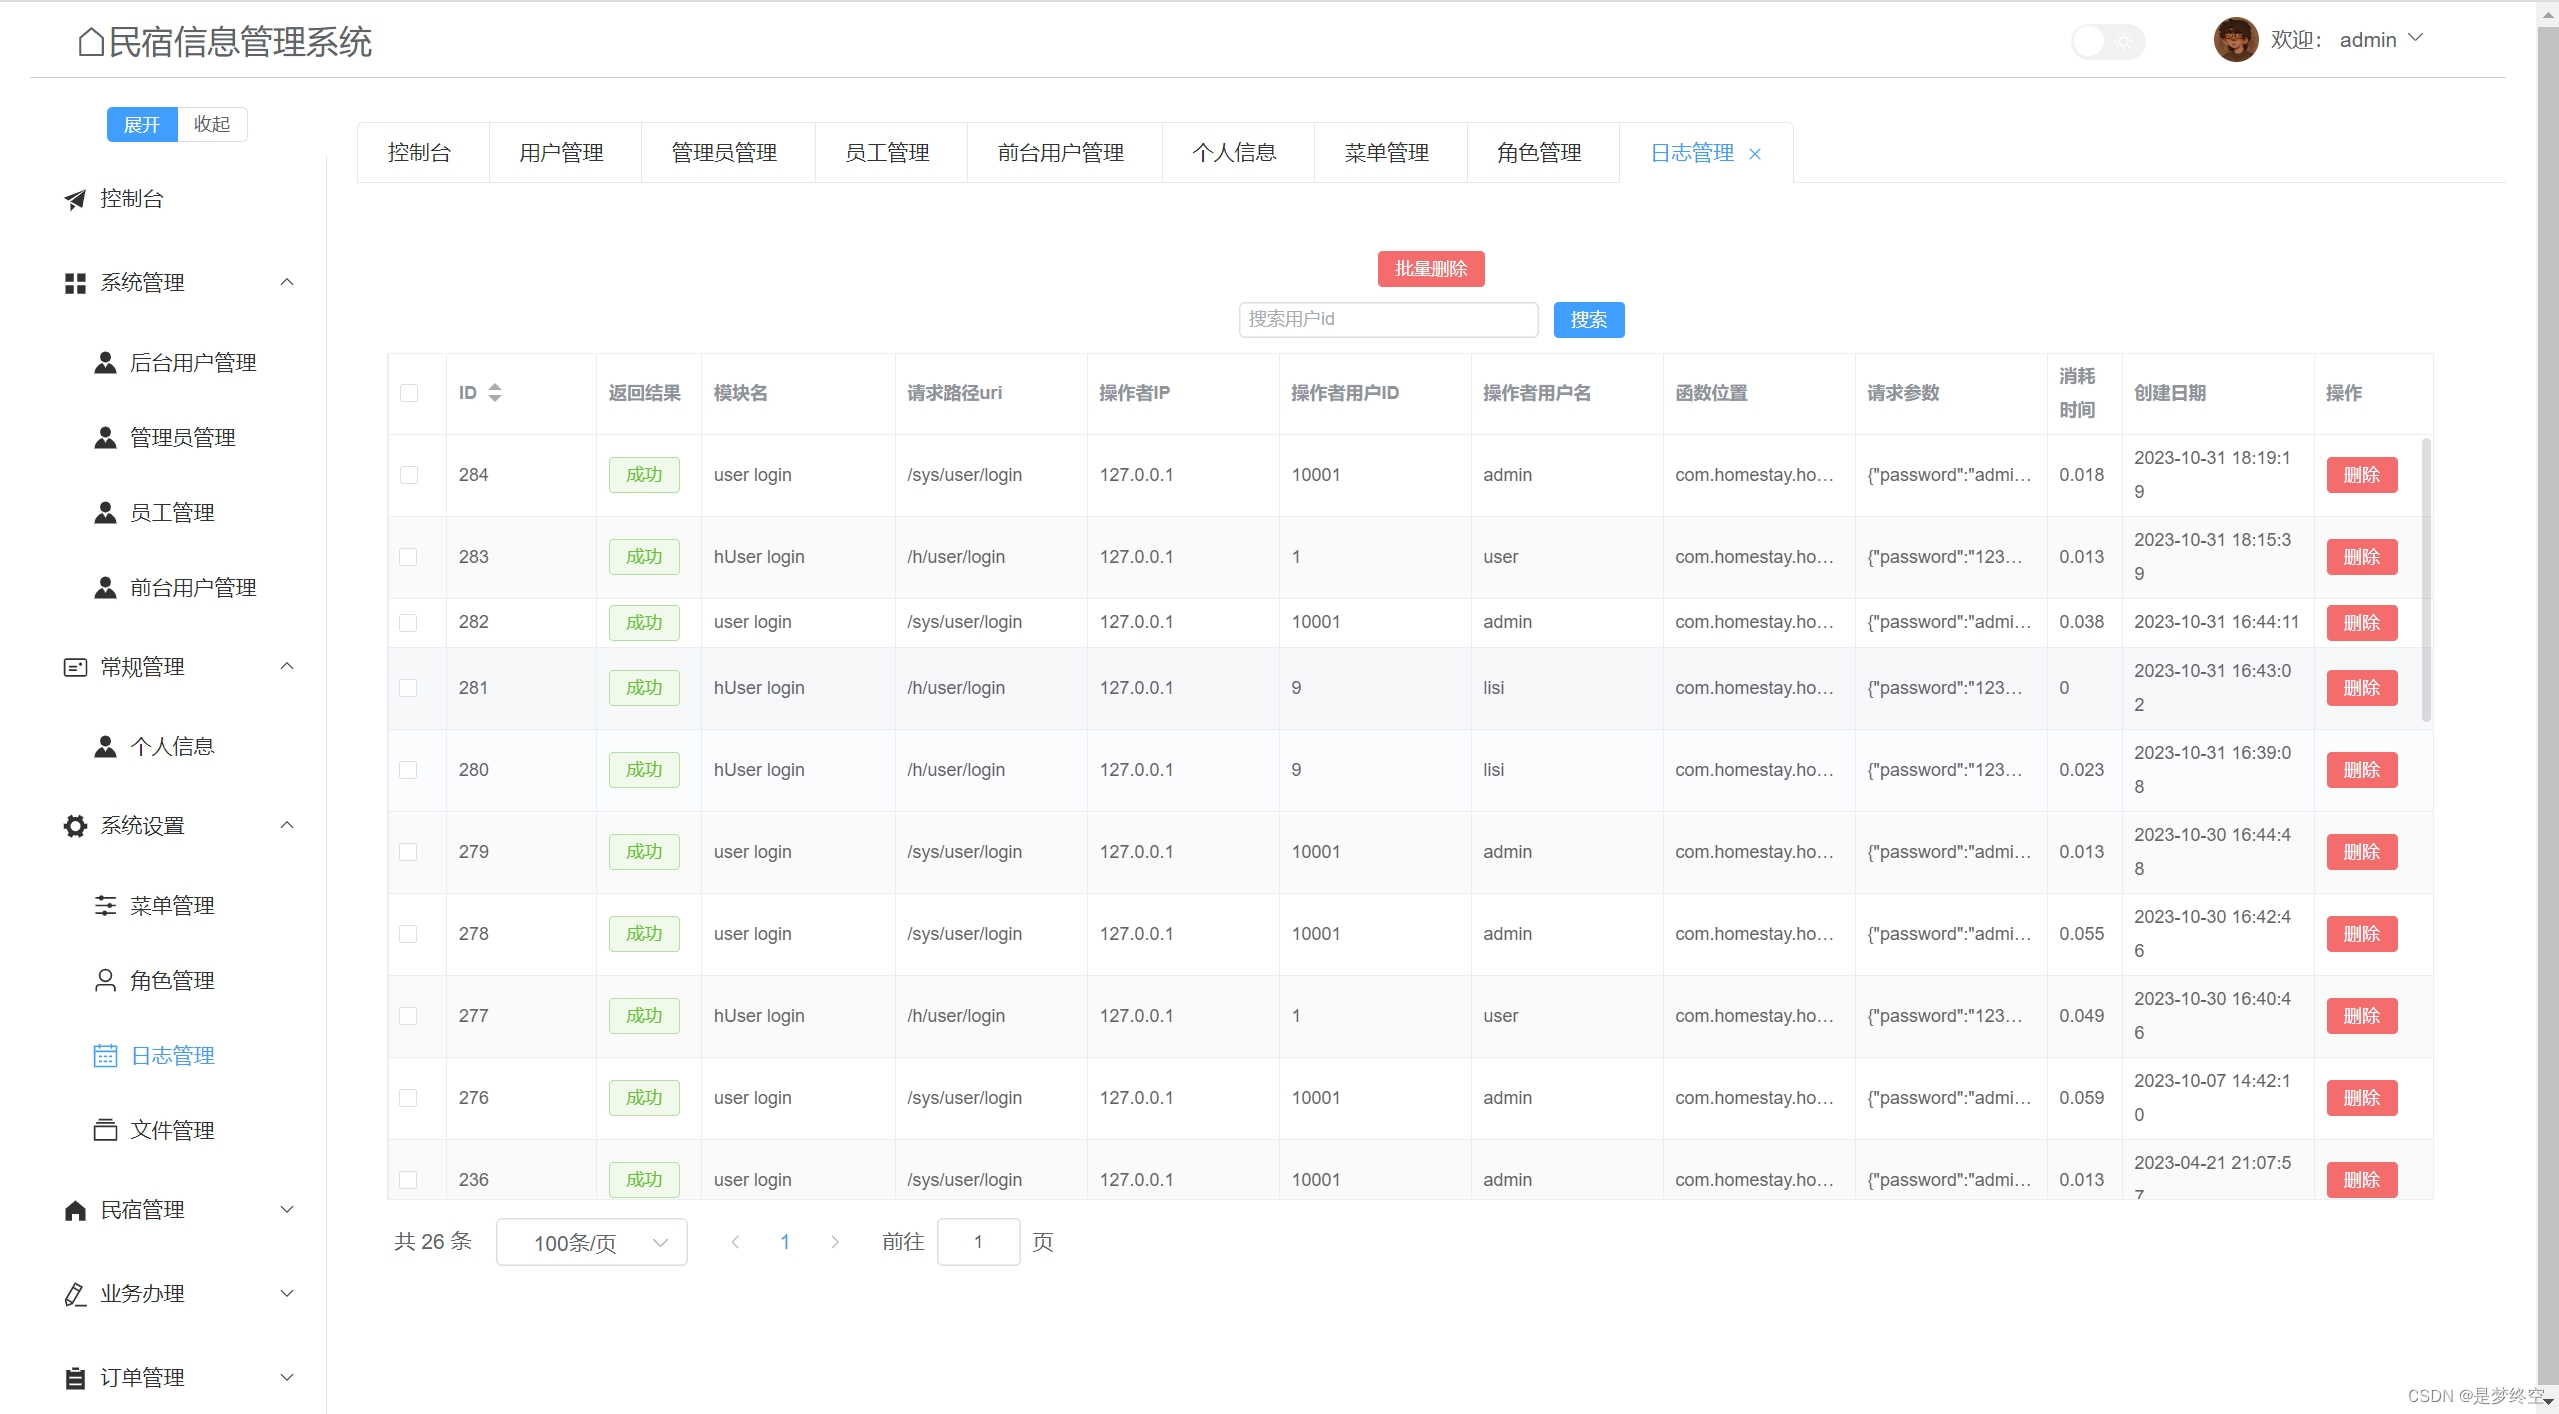Switch to the 员工管理 tab
The image size is (2559, 1414).
point(888,153)
